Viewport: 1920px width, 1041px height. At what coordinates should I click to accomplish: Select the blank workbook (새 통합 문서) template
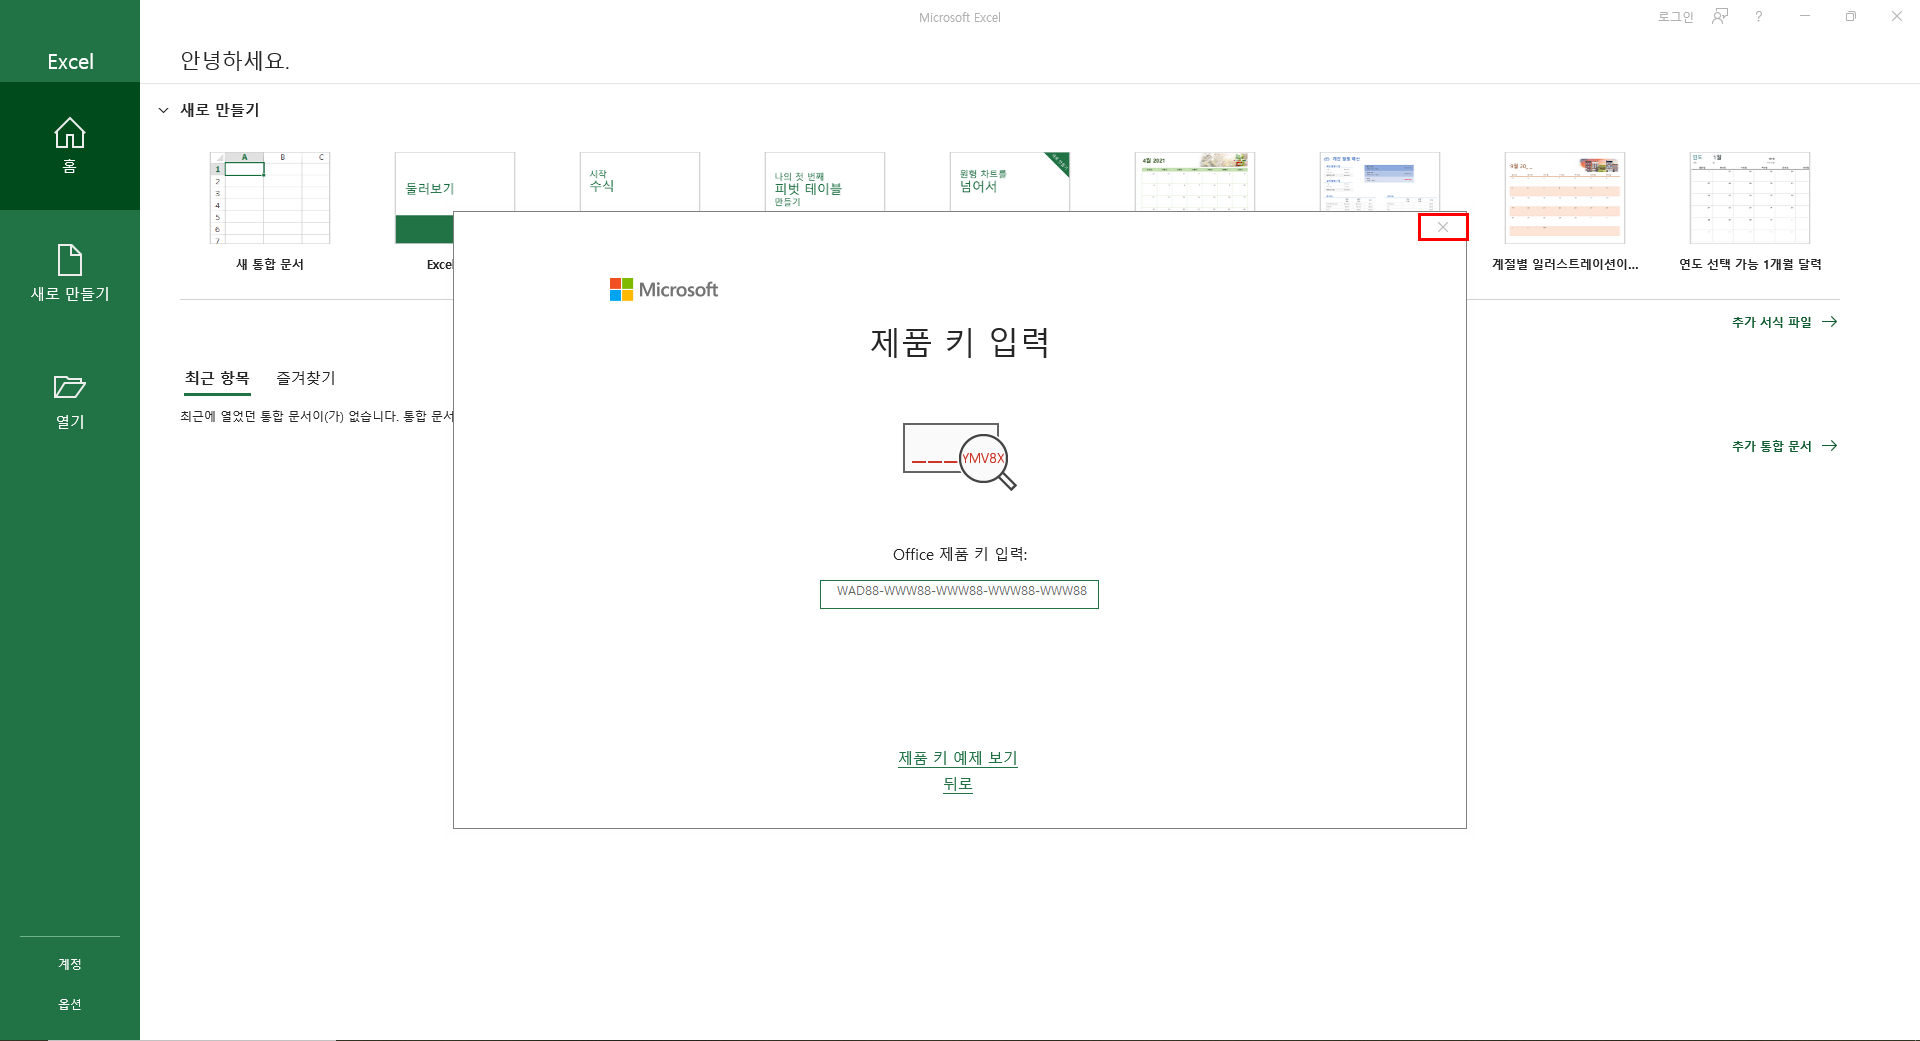pyautogui.click(x=270, y=211)
